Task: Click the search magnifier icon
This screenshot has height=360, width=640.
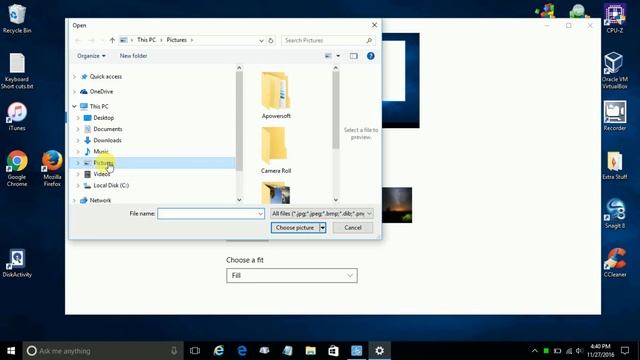Action: click(369, 40)
